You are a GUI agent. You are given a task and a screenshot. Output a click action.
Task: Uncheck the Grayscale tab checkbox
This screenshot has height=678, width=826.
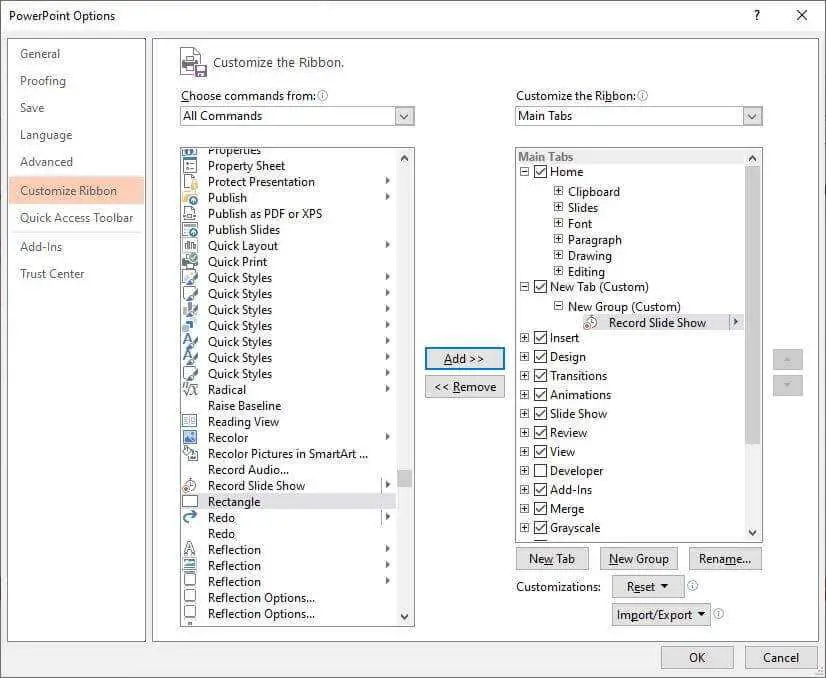pos(540,527)
